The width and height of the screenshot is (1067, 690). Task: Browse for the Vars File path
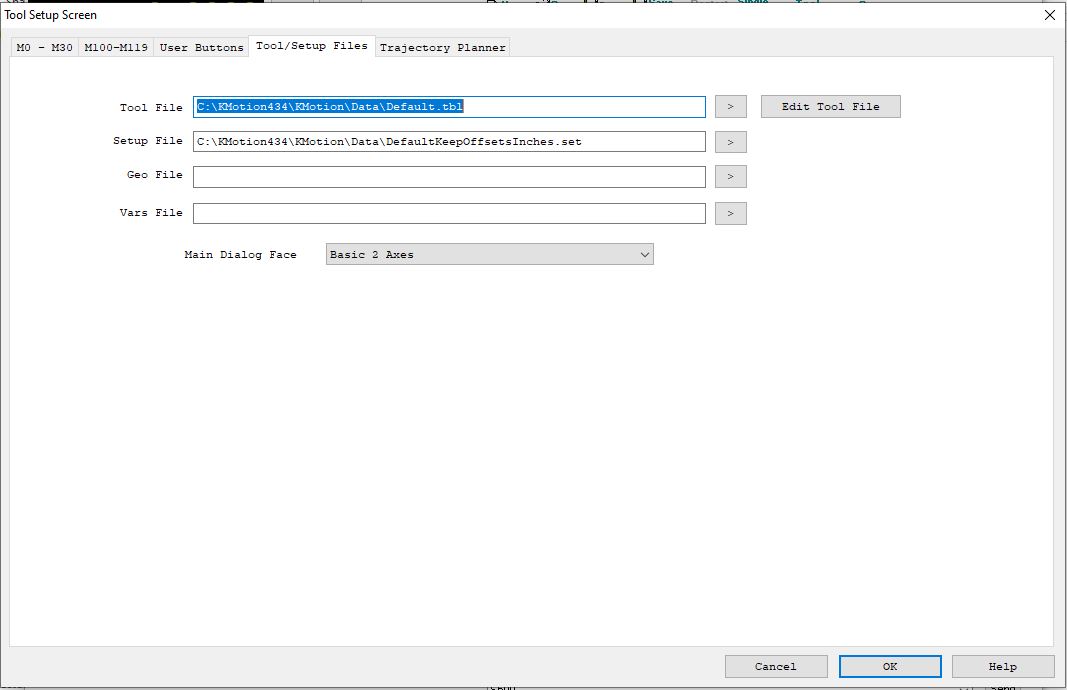(x=730, y=213)
